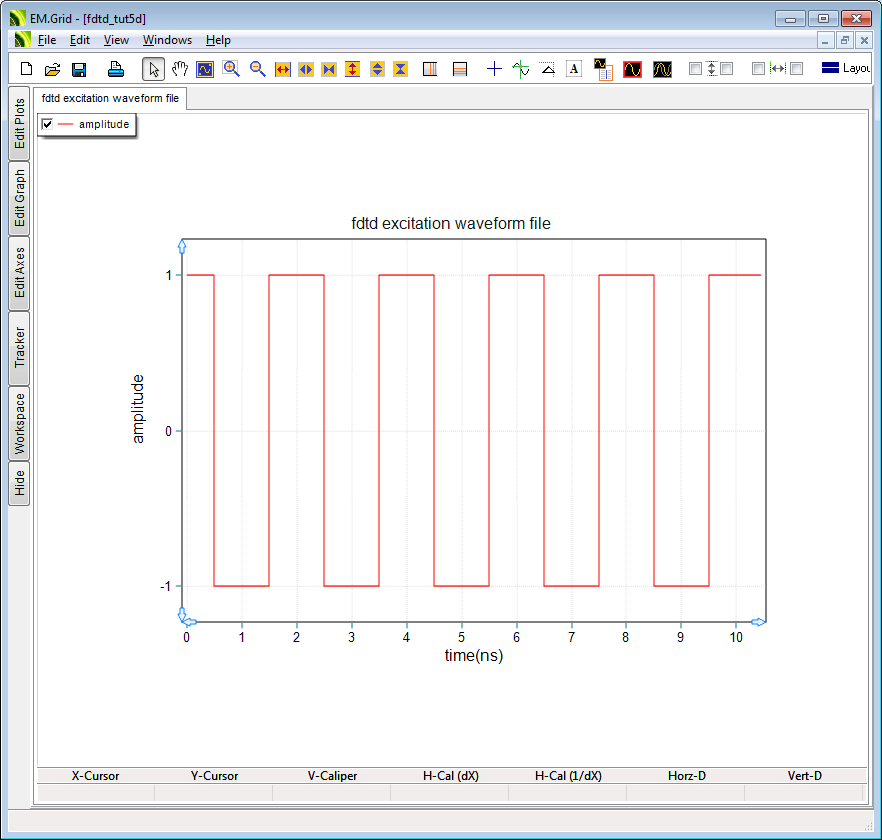Open the Edit Plots side panel
The image size is (882, 840).
(x=19, y=123)
